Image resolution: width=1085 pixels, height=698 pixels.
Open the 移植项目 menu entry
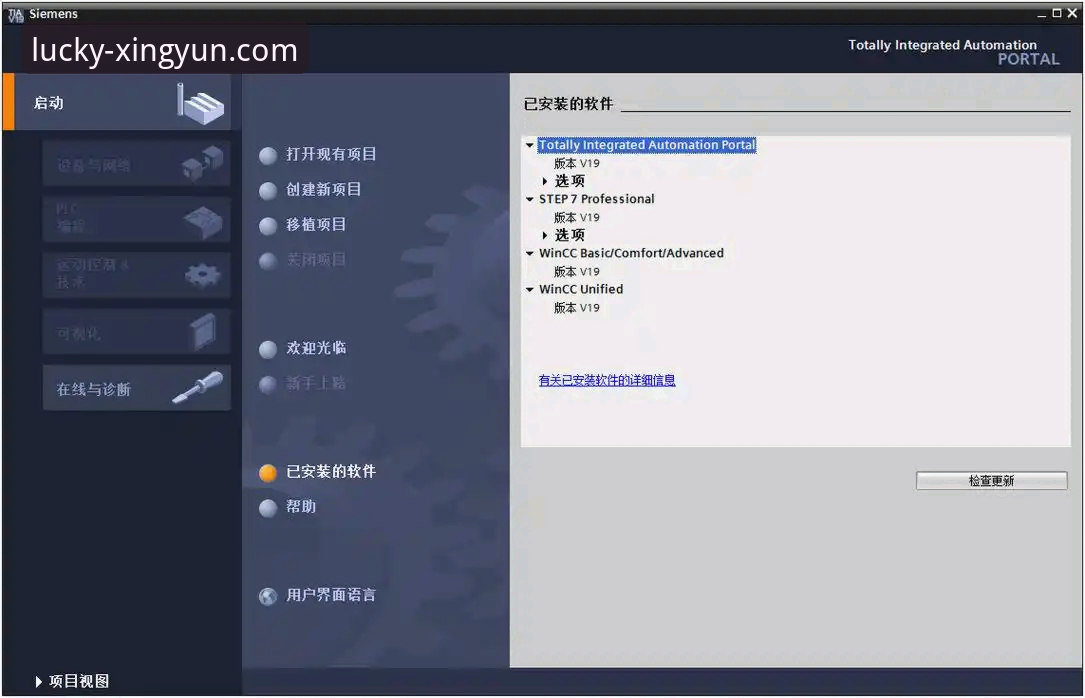(x=316, y=225)
